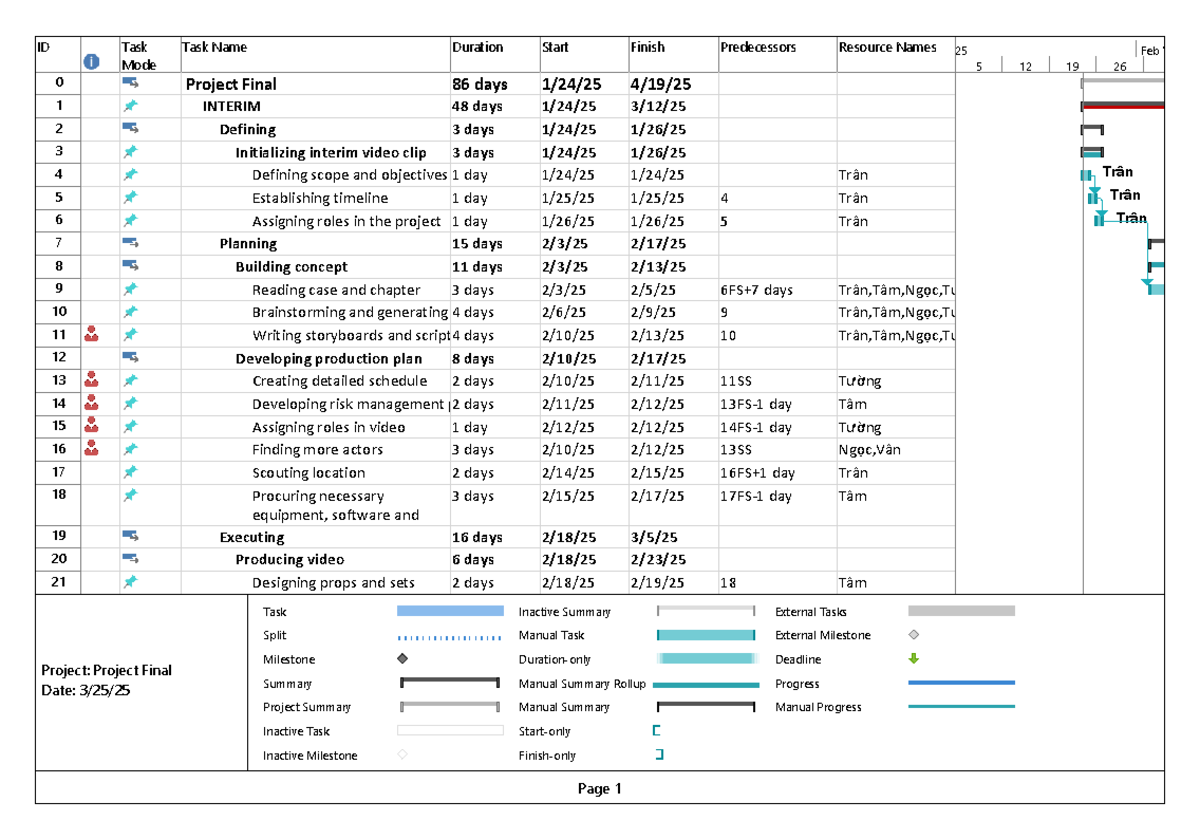Screen dimensions: 1200x839
Task: Click overallocation icon for Assigning roles in video
Action: click(92, 427)
